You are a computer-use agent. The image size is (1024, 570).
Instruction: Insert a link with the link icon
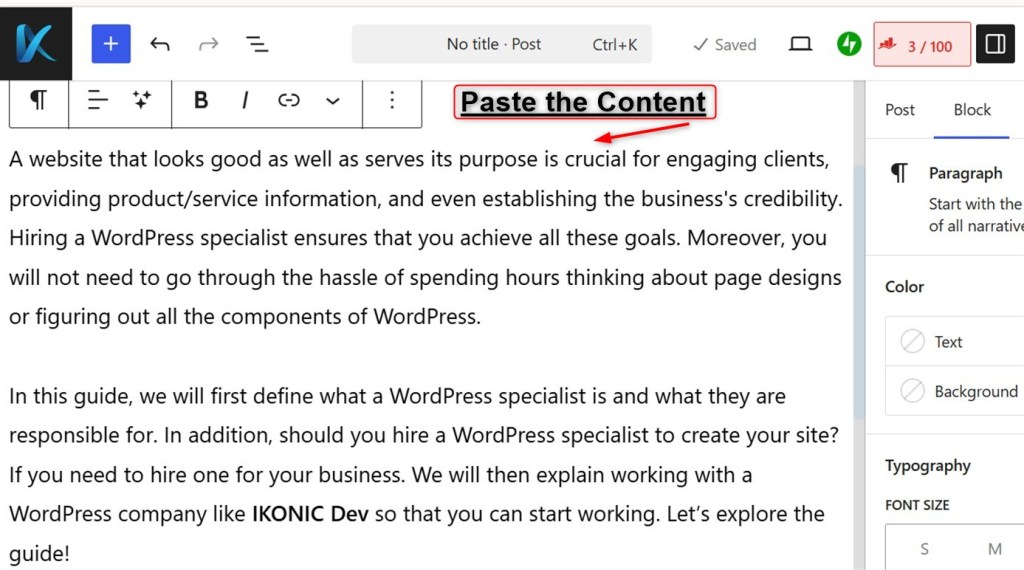click(x=289, y=100)
